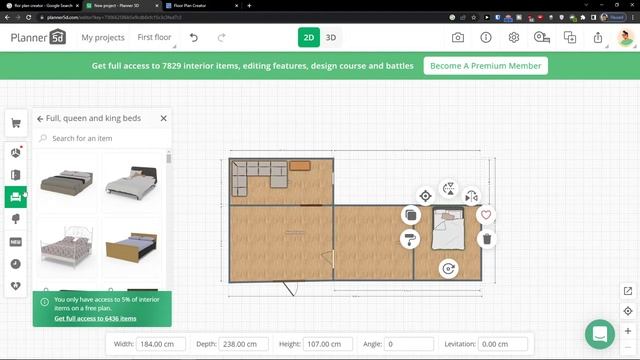640x360 pixels.
Task: Open a new browser tab
Action: click(249, 6)
